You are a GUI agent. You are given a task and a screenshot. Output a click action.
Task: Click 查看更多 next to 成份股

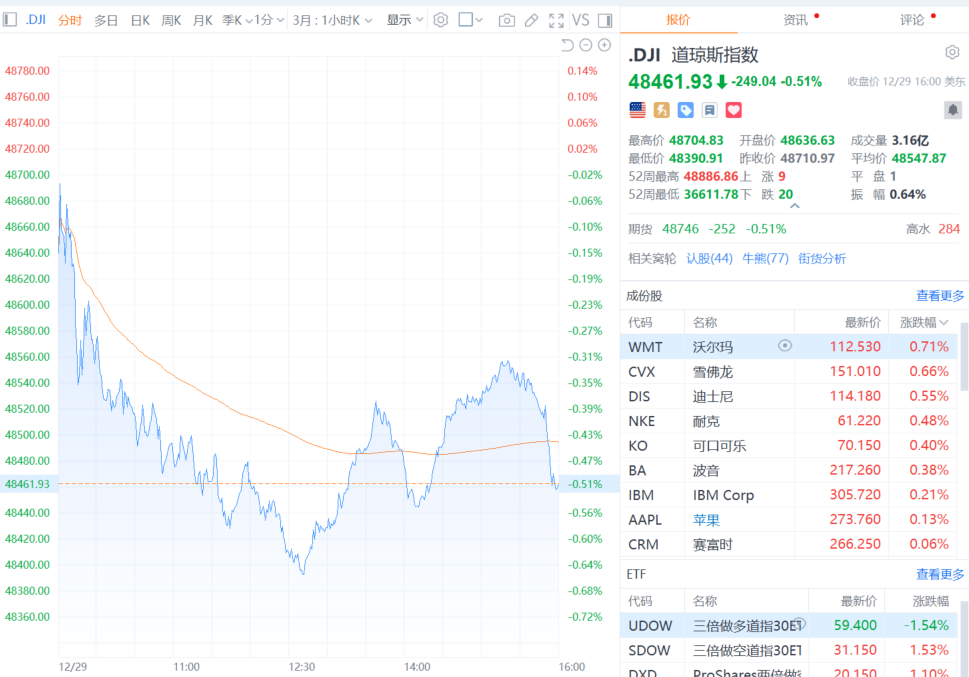tap(940, 296)
